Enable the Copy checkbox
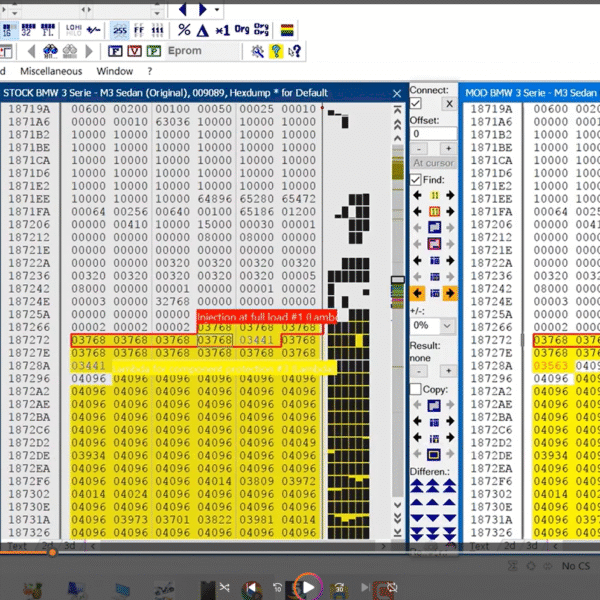 416,389
